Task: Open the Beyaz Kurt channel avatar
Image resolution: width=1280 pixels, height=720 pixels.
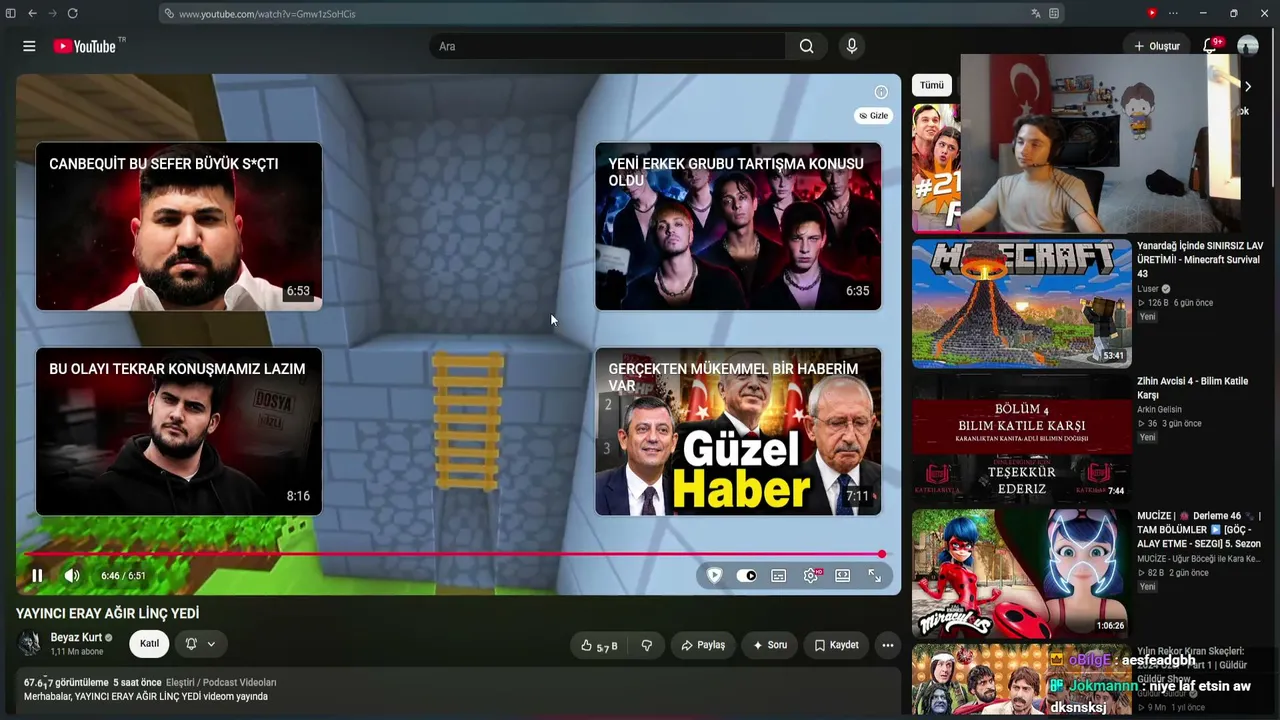Action: coord(29,644)
